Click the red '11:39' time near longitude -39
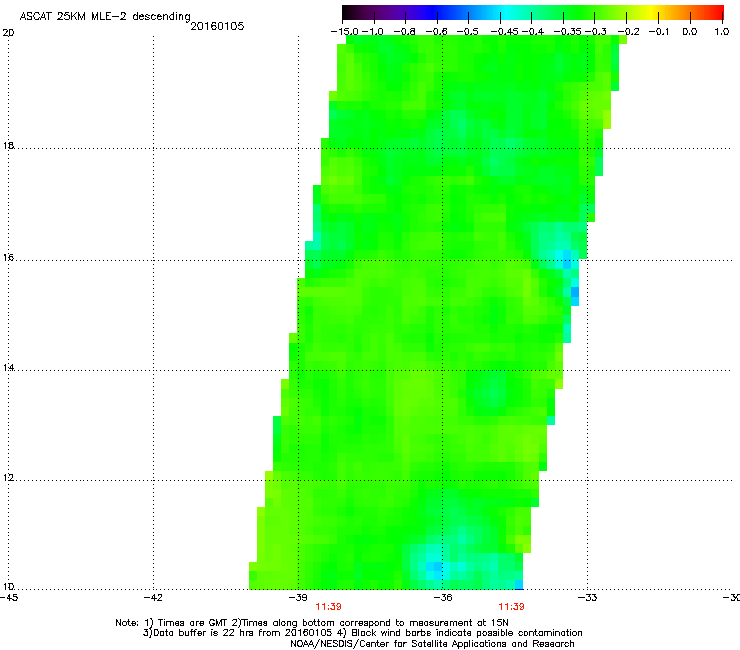Image resolution: width=740 pixels, height=650 pixels. click(x=328, y=607)
